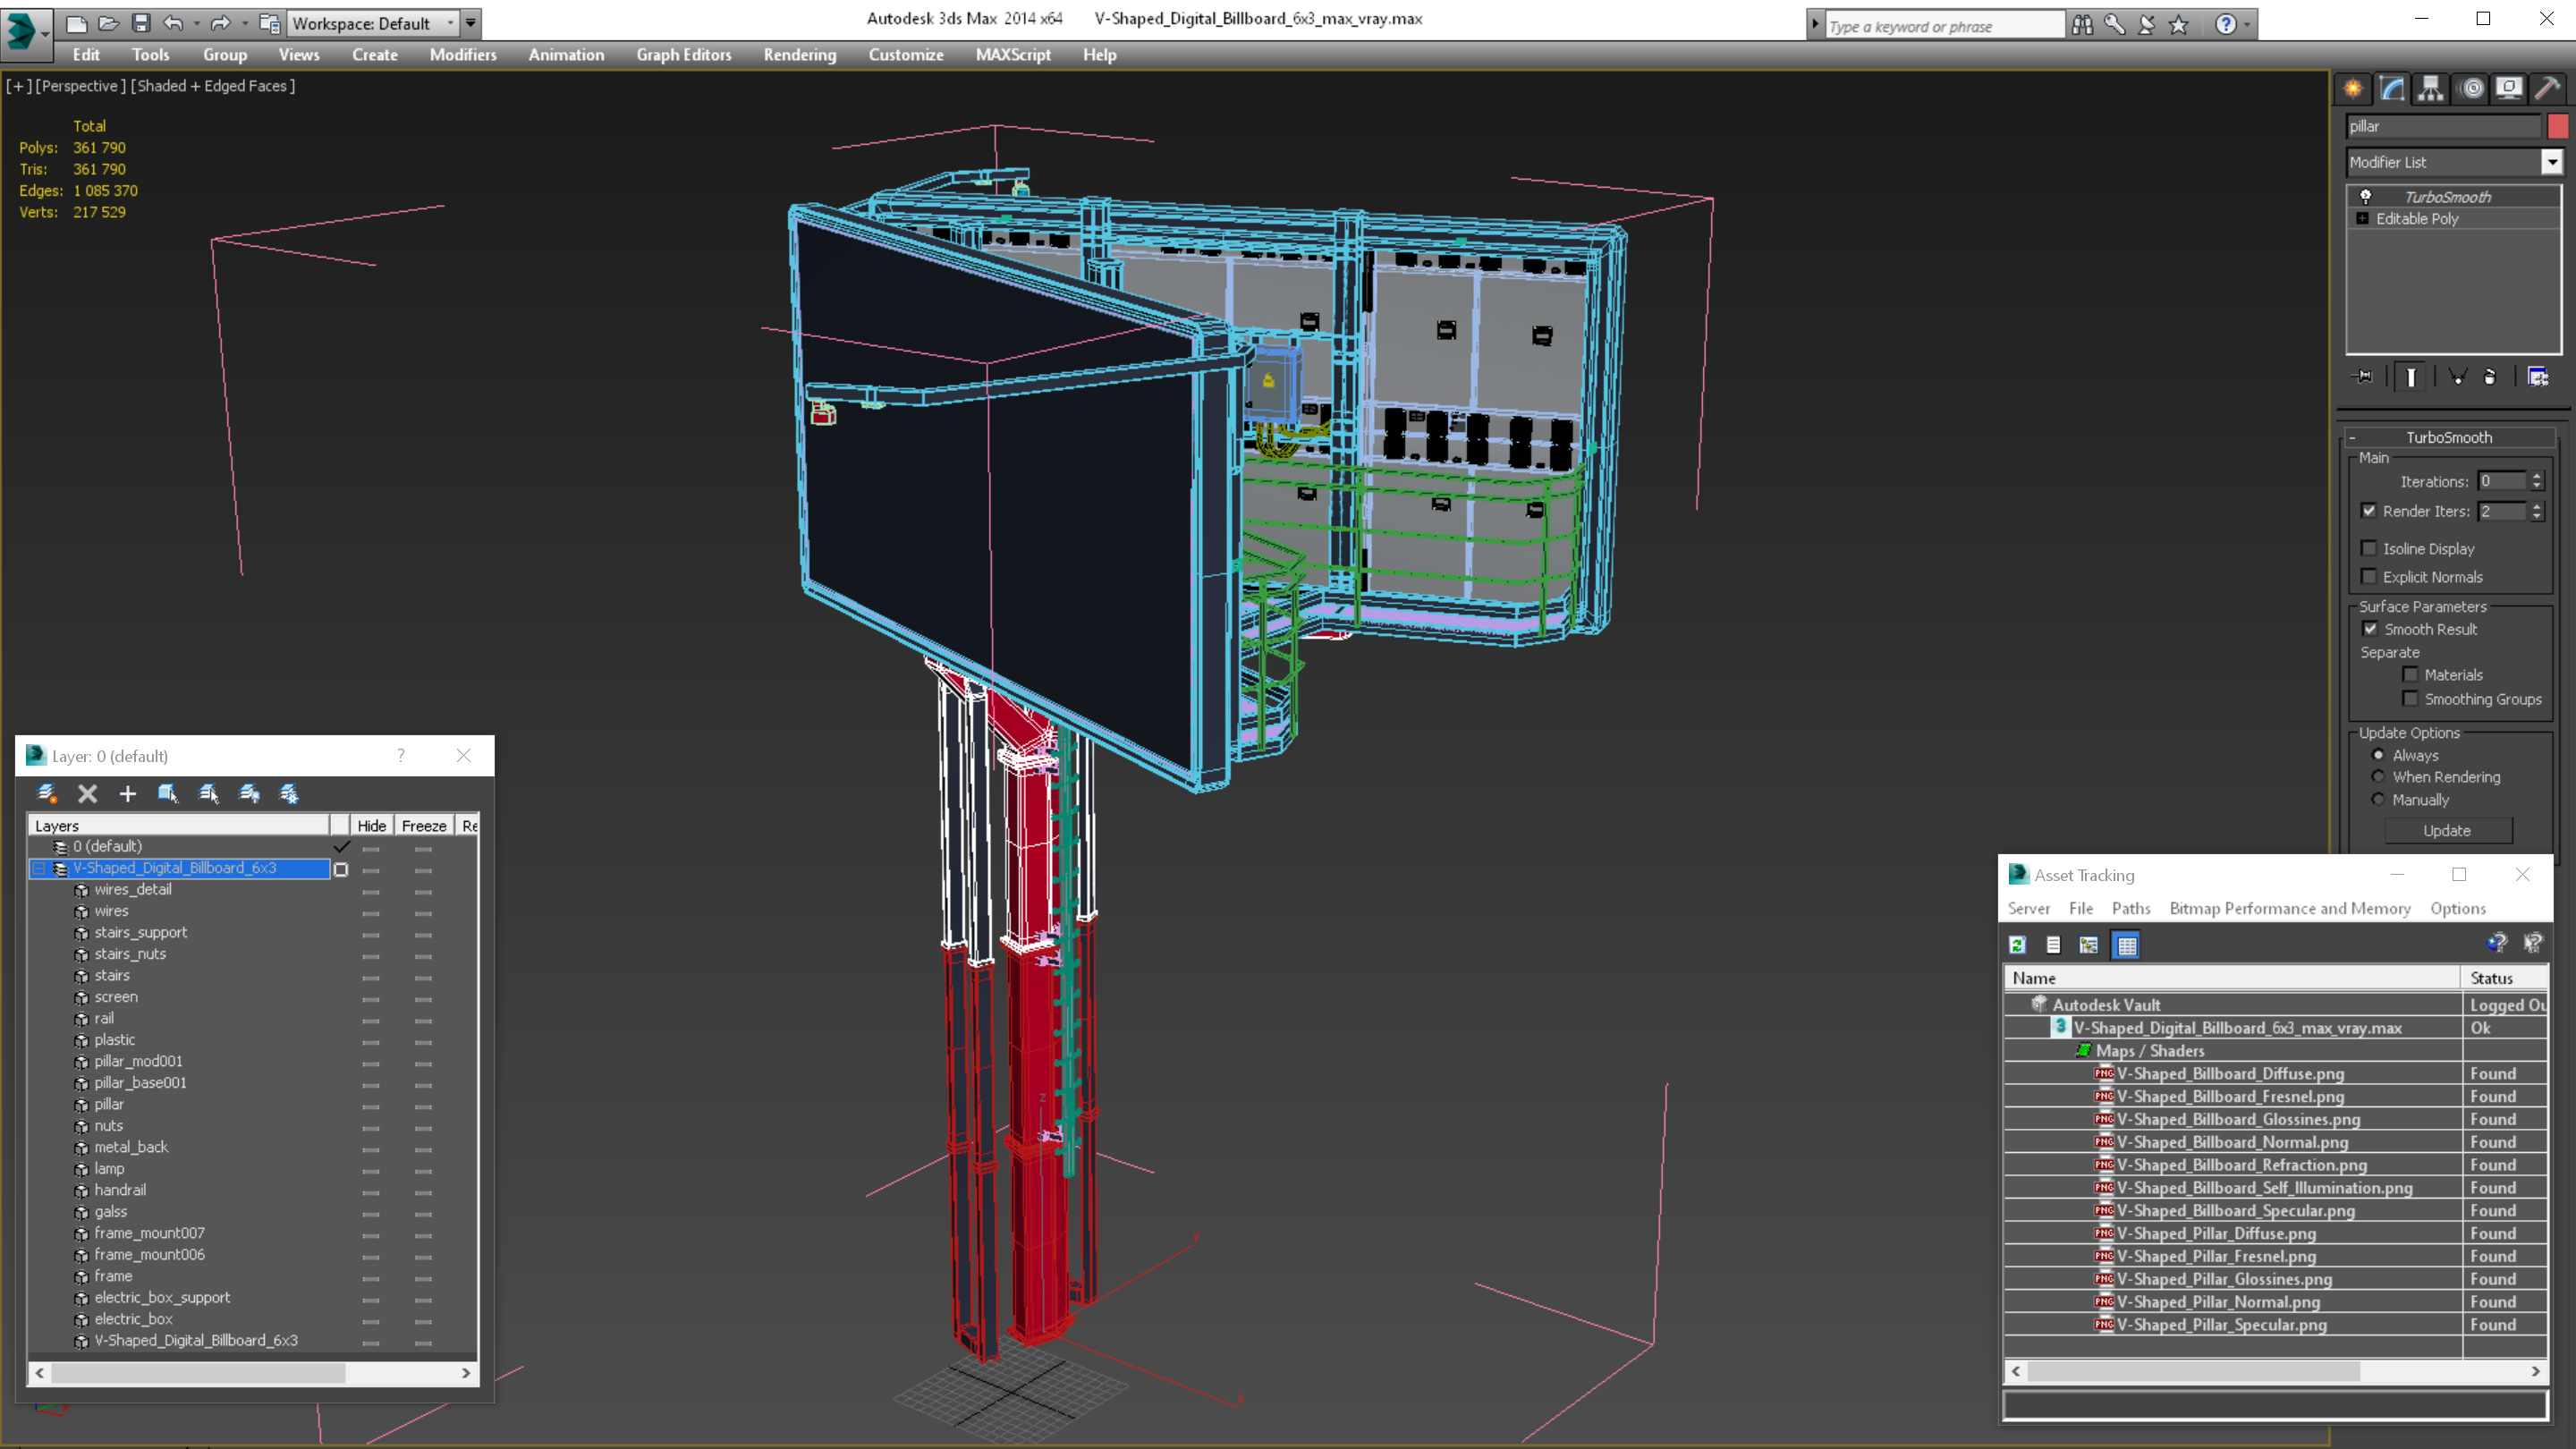
Task: Open the Graph Editors menu
Action: click(x=684, y=55)
